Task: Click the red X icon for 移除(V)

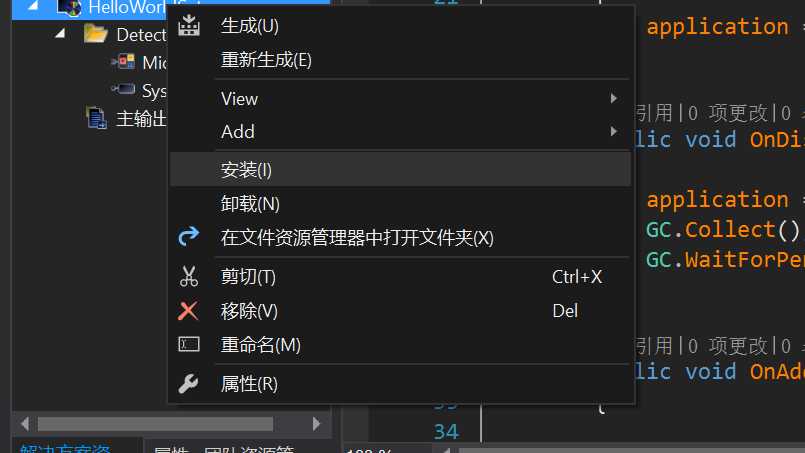Action: [188, 311]
